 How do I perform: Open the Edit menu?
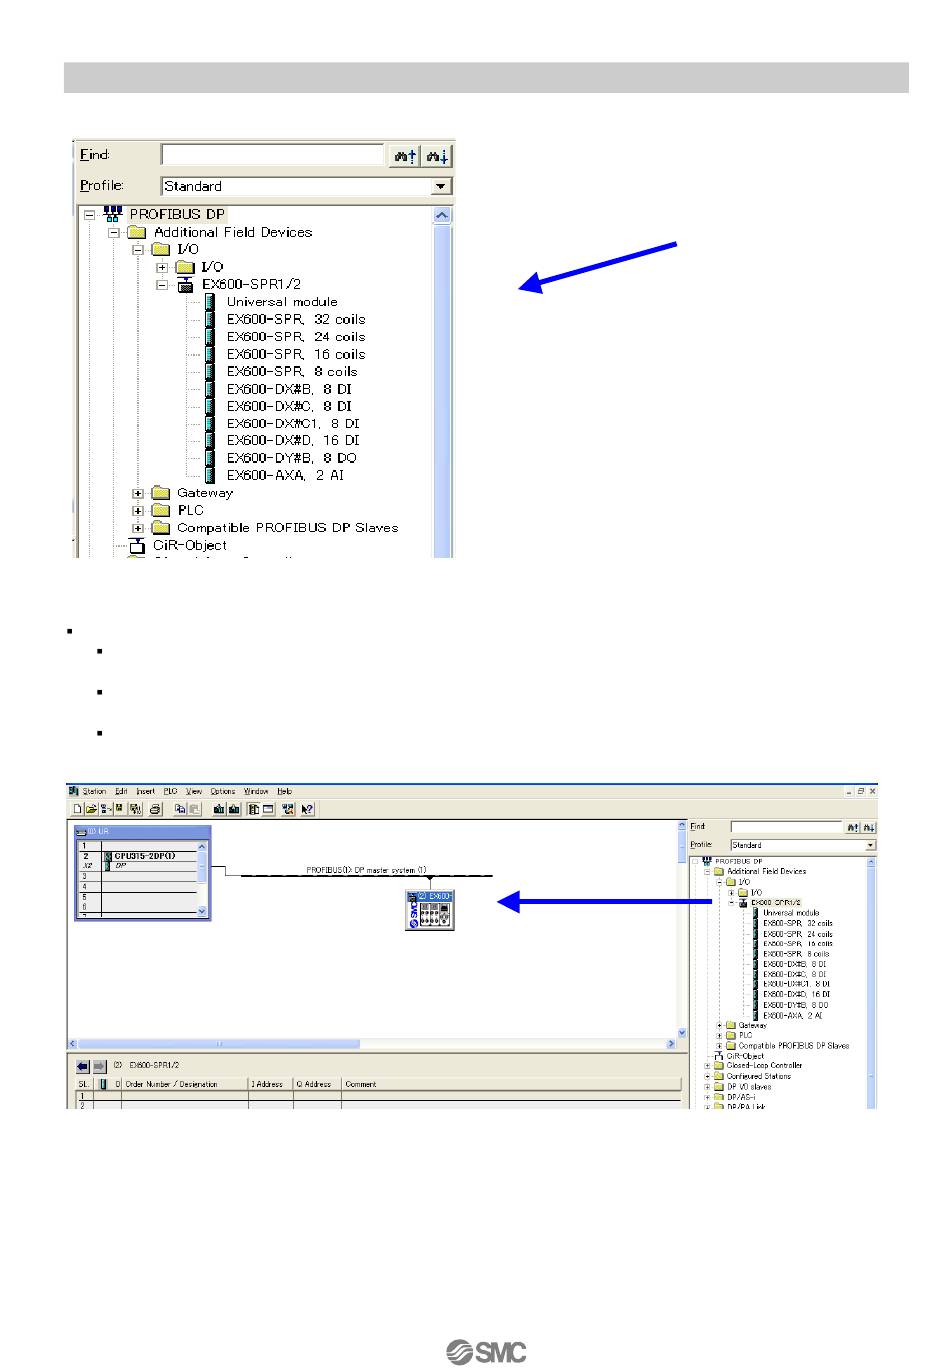pos(121,791)
